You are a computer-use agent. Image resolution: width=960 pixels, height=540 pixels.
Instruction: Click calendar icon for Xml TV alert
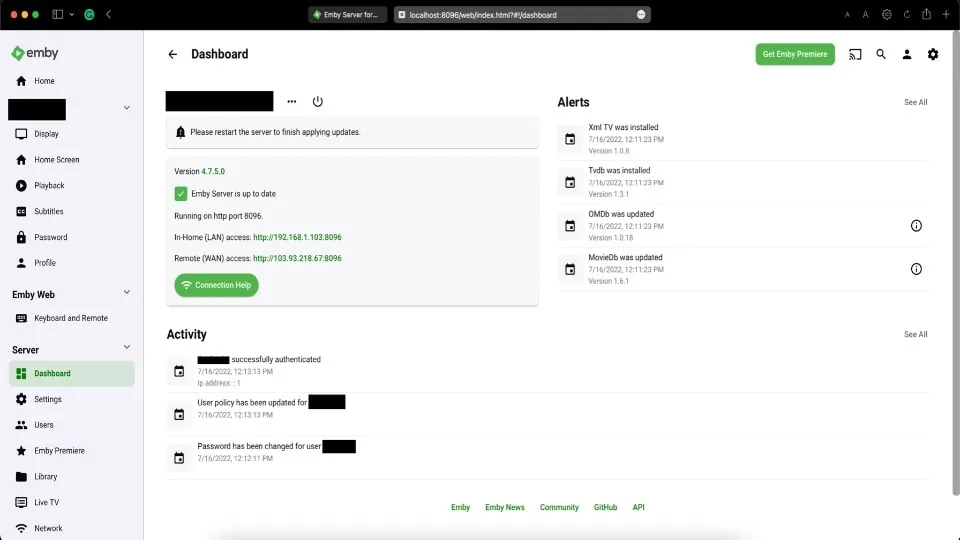click(570, 139)
